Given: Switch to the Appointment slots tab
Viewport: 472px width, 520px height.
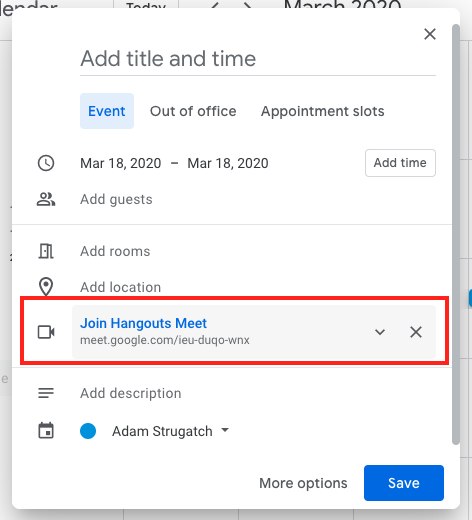Looking at the screenshot, I should tap(322, 111).
